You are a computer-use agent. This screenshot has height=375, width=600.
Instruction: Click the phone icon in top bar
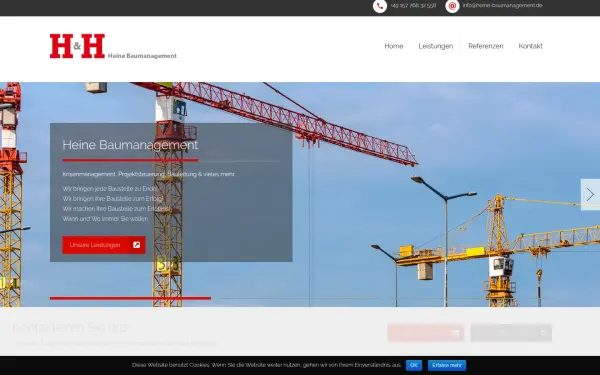(x=380, y=6)
